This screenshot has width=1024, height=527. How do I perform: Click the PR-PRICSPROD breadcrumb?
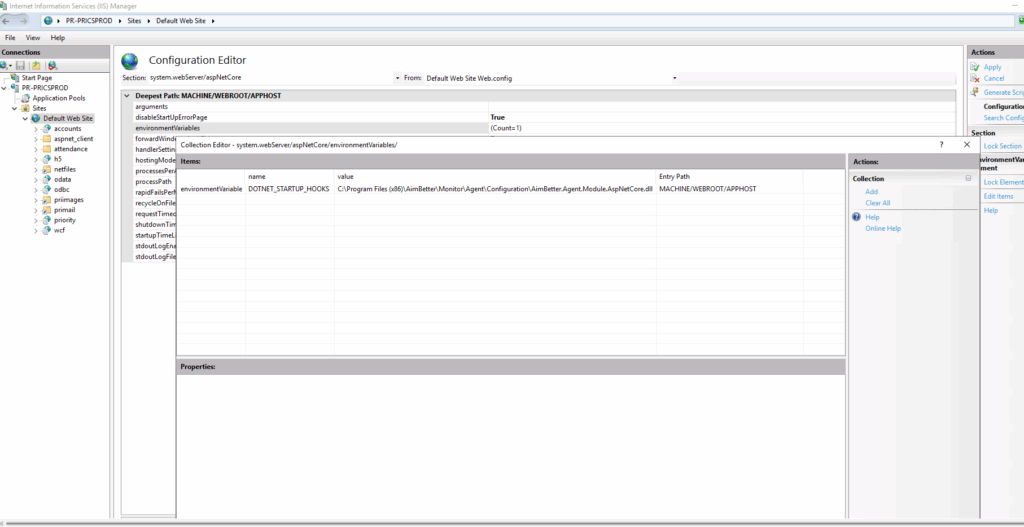[x=89, y=21]
